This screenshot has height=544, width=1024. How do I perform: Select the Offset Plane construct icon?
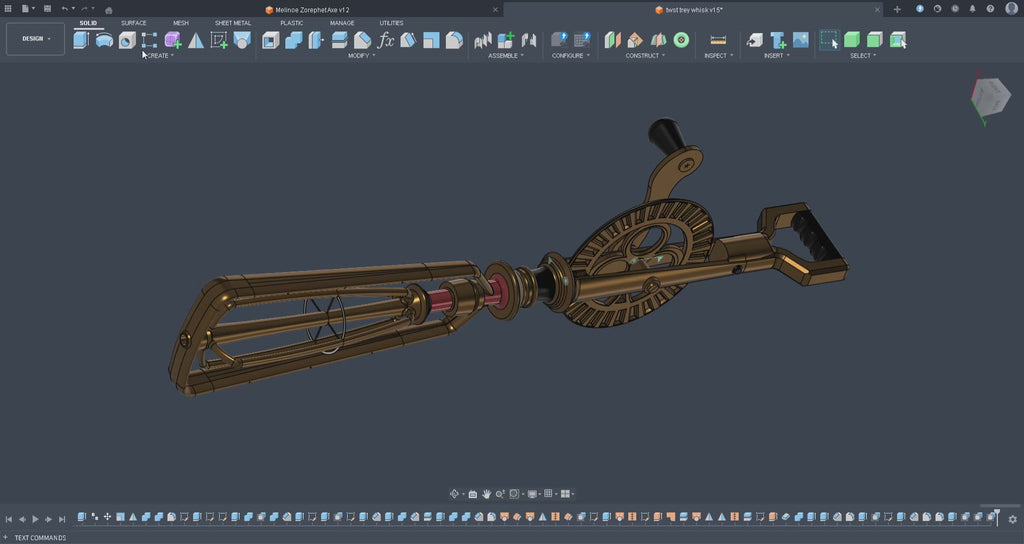click(x=612, y=40)
